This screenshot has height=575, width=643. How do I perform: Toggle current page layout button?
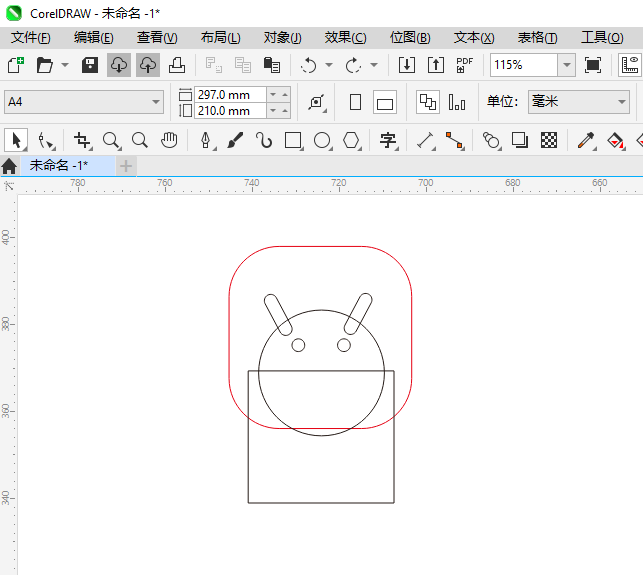[457, 102]
